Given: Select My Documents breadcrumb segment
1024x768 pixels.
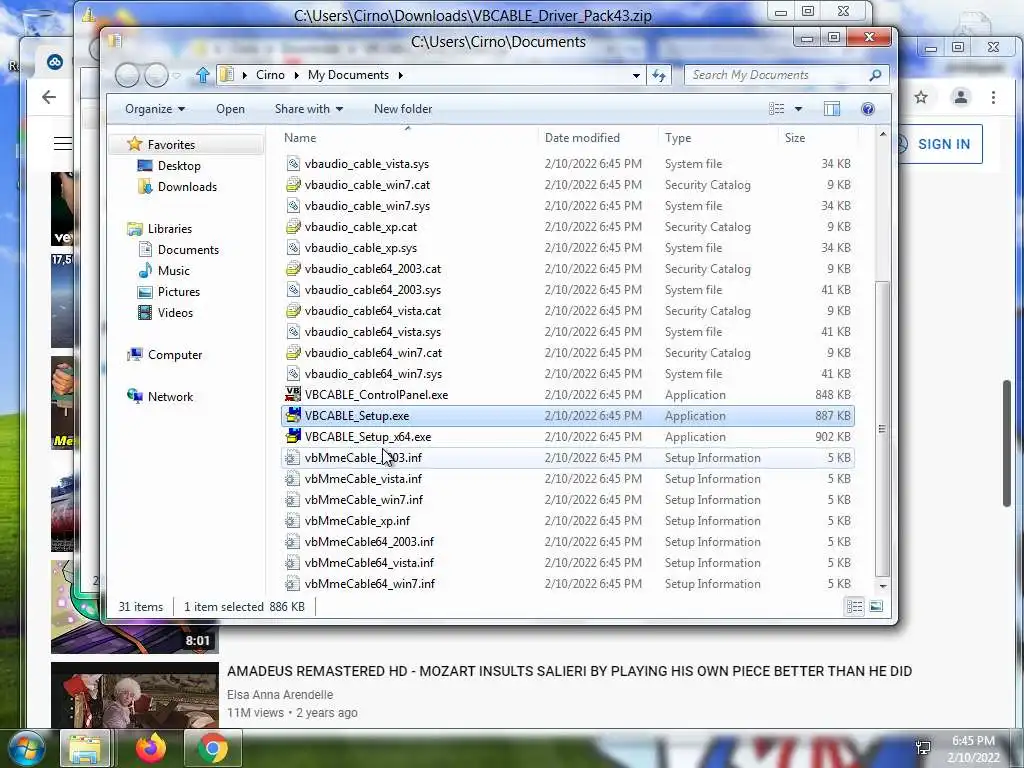Looking at the screenshot, I should pos(348,75).
